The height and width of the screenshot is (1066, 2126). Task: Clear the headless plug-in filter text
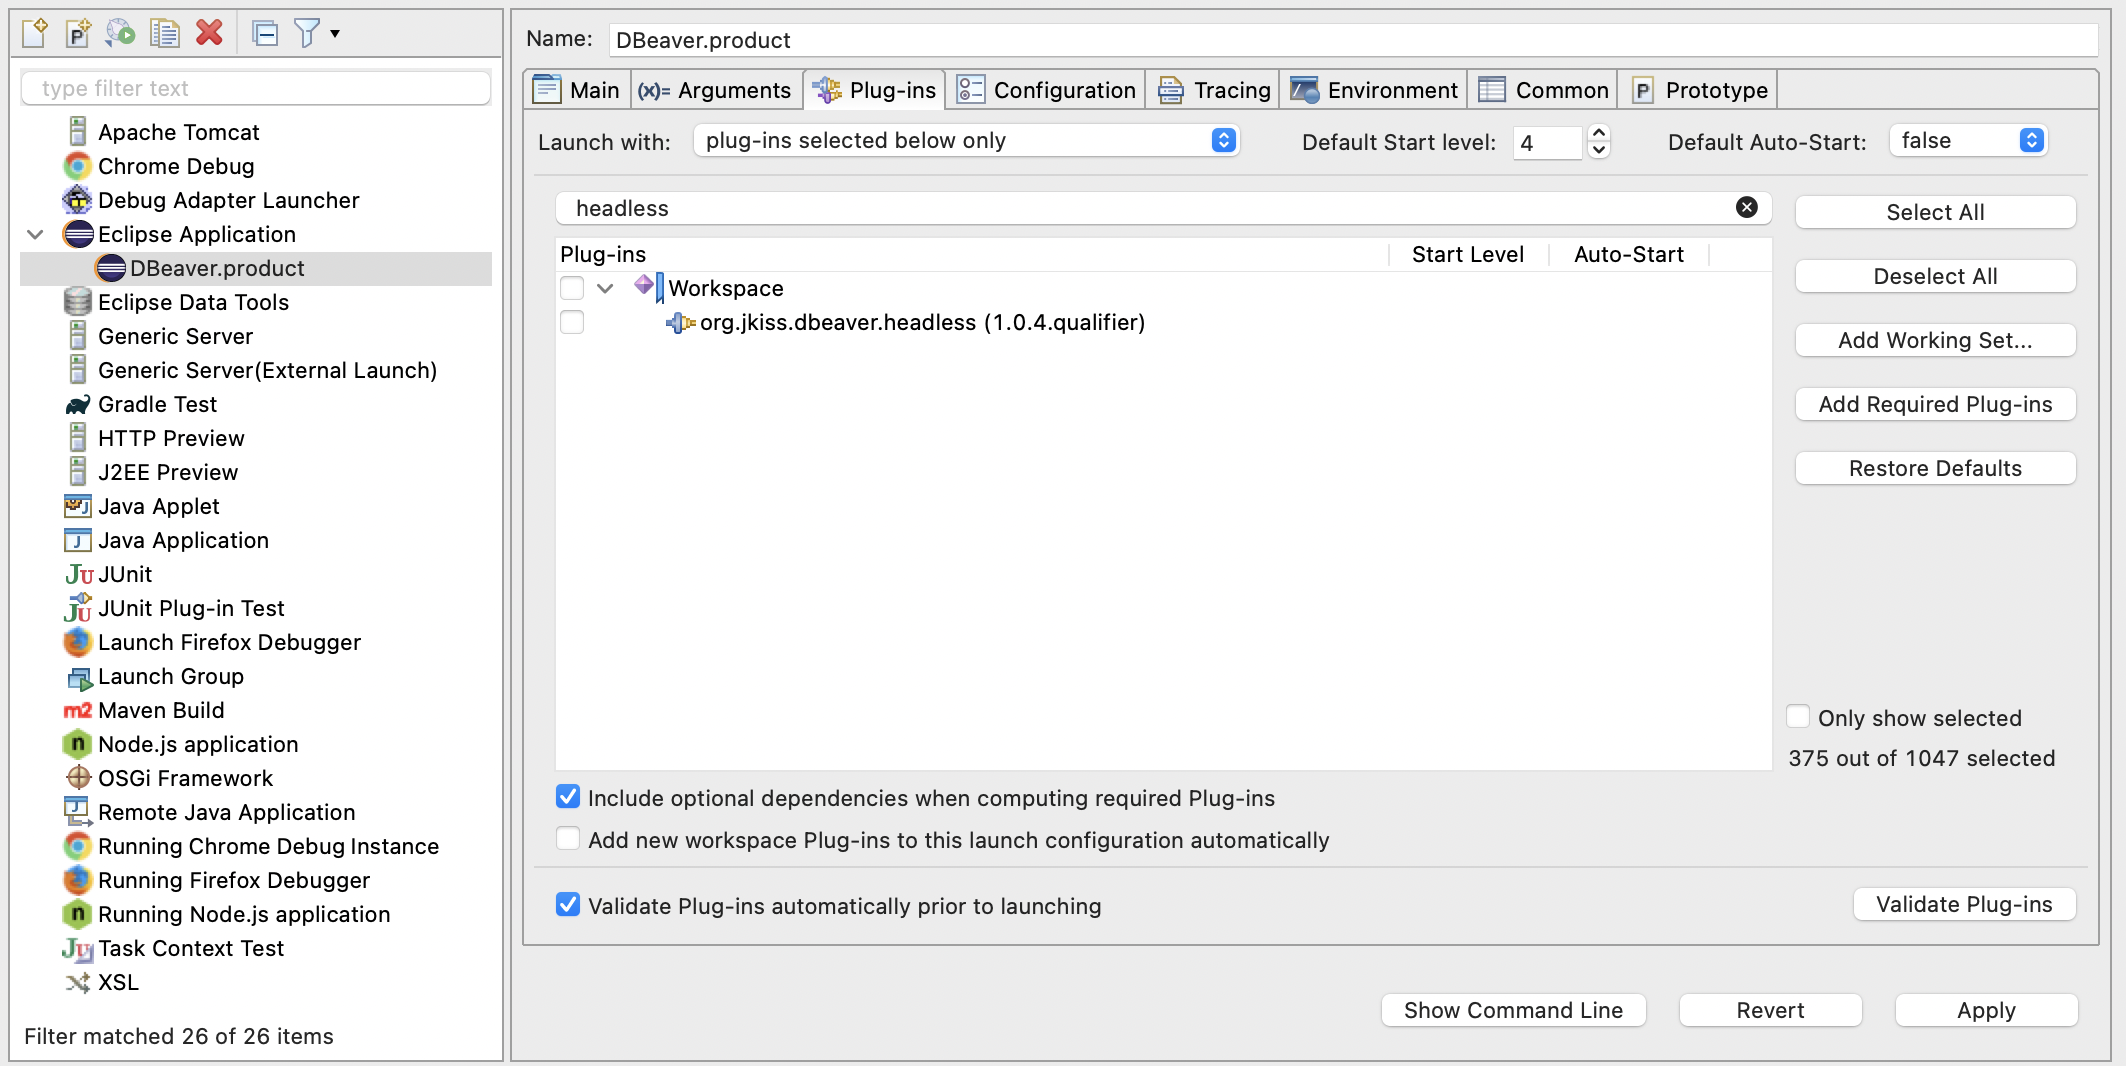point(1747,207)
